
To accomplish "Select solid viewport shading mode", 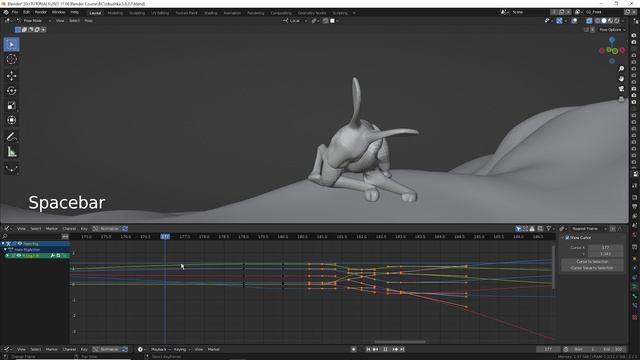I will click(604, 21).
